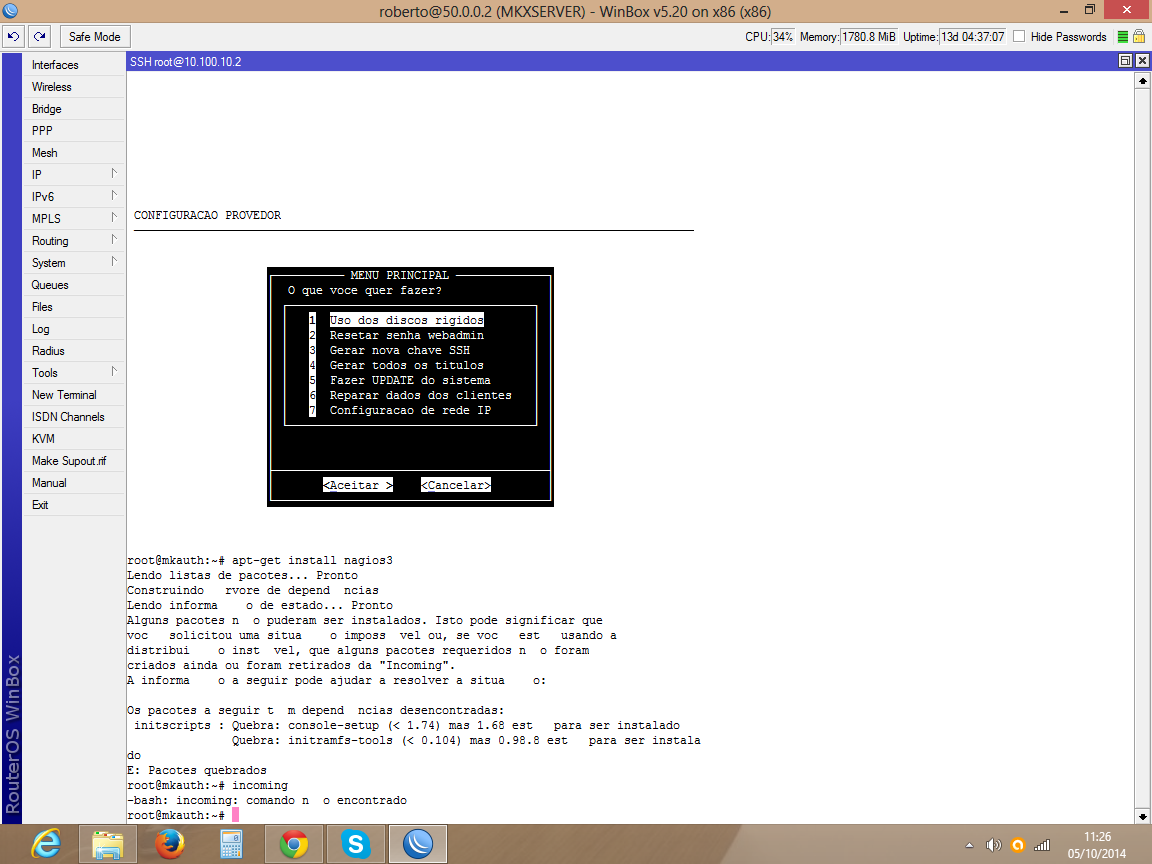Image resolution: width=1152 pixels, height=864 pixels.
Task: Click the terminal scrollbar up arrow
Action: (1142, 81)
